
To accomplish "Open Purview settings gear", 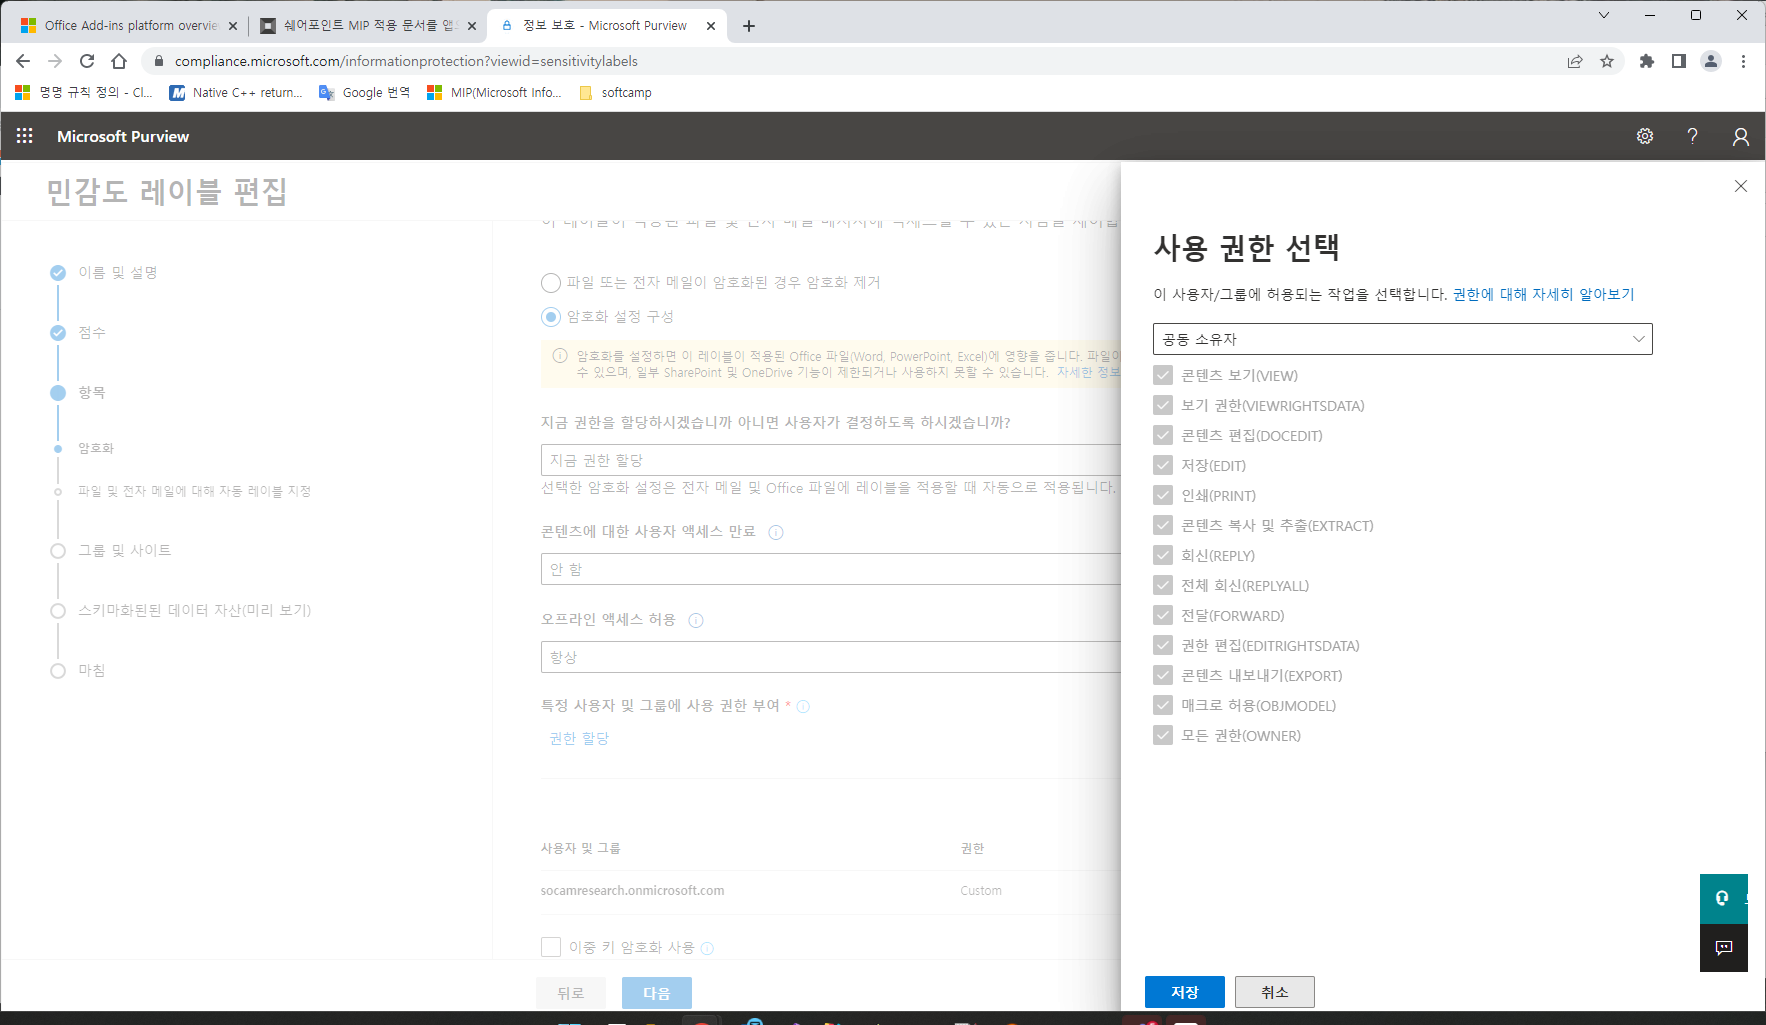I will (1645, 136).
